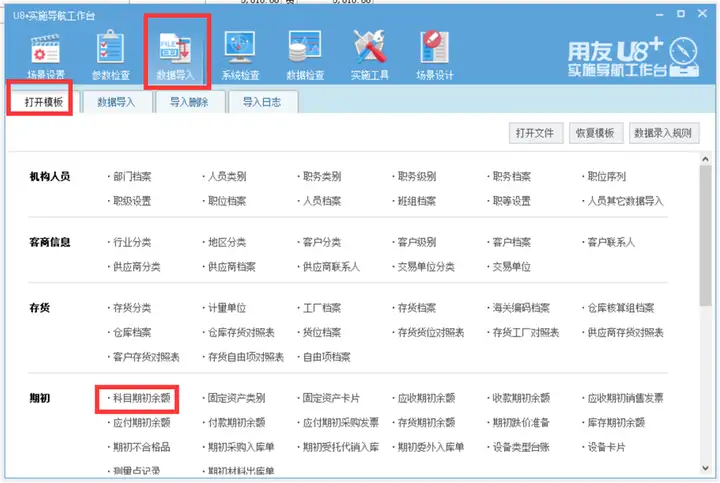Click the 设备卡片 link
The width and height of the screenshot is (720, 483).
[x=607, y=447]
